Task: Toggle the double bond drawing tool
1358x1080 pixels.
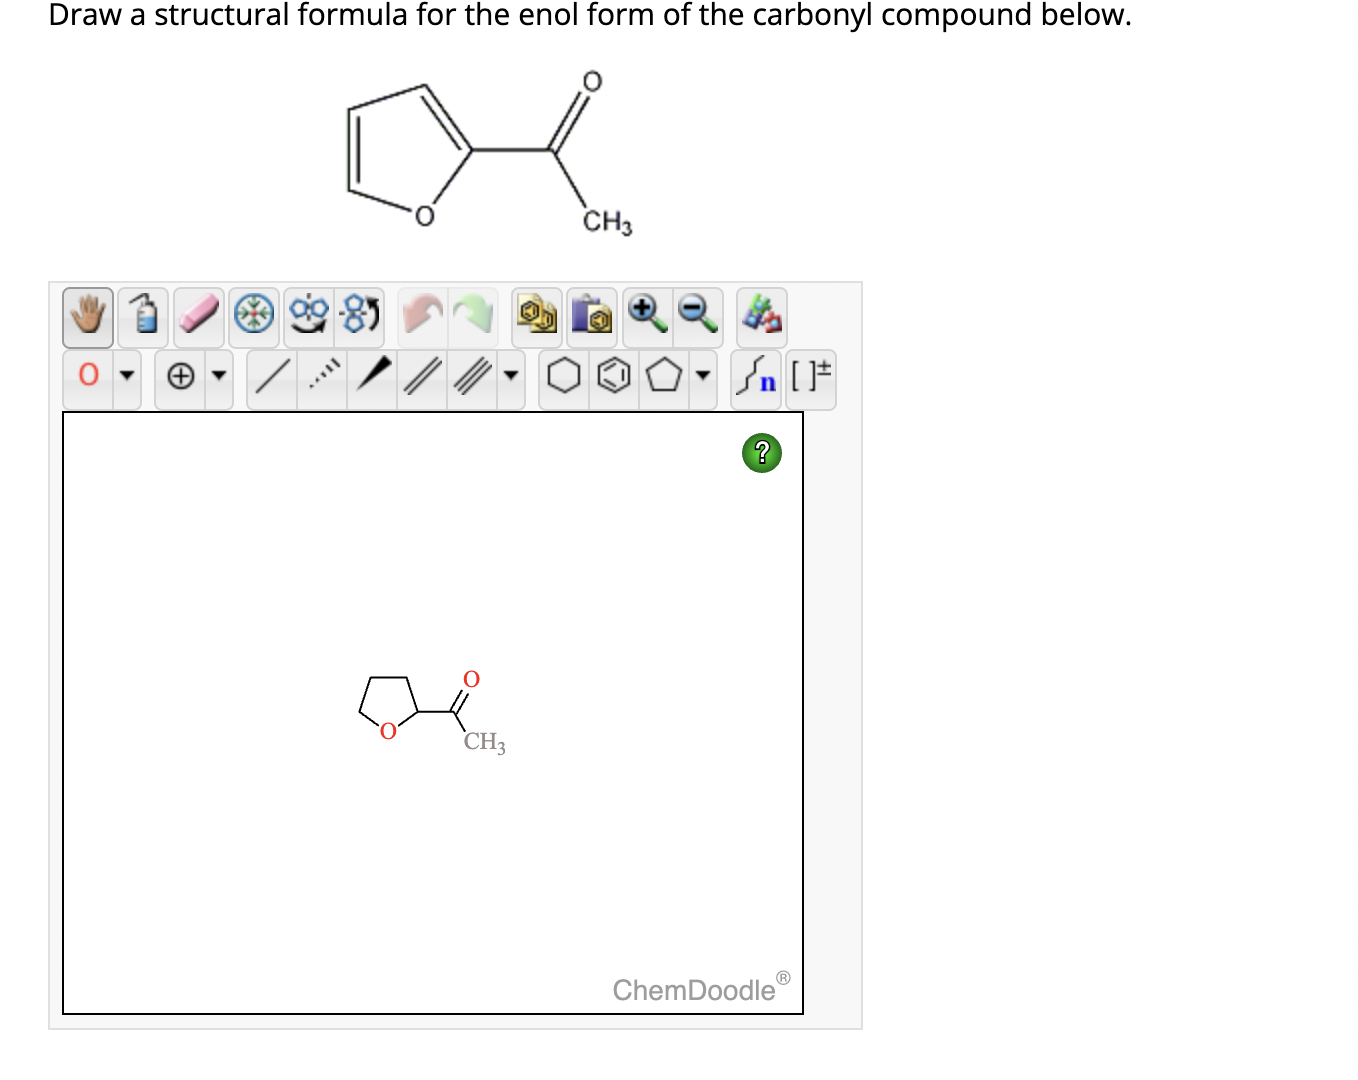Action: tap(420, 377)
